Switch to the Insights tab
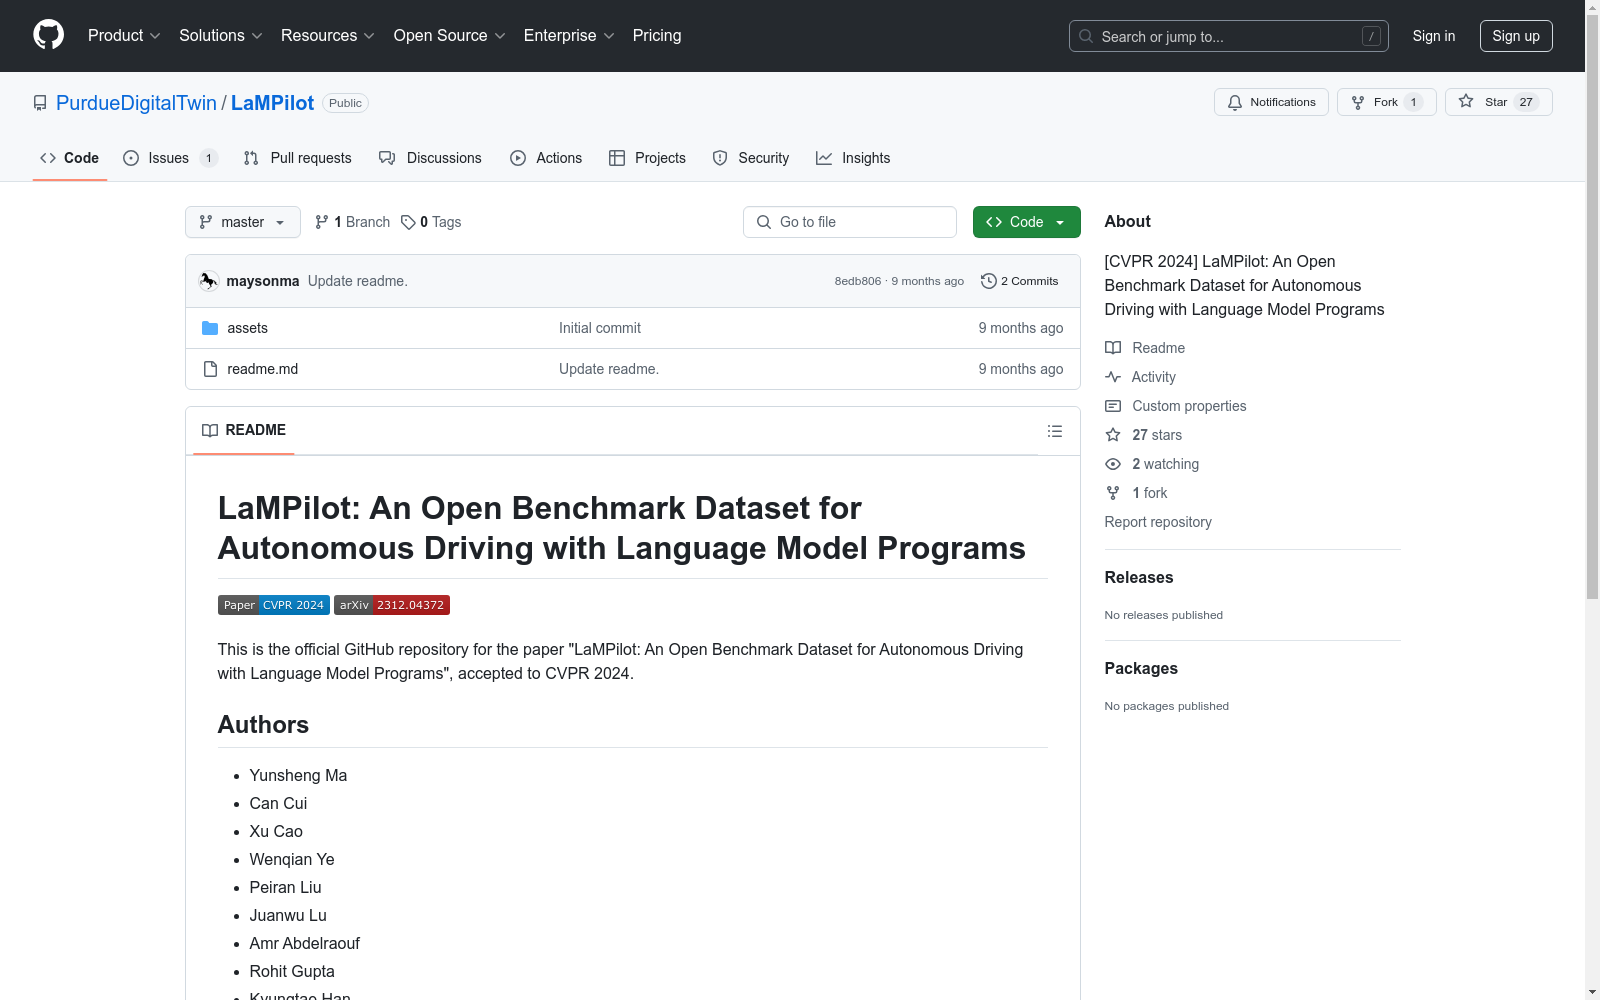The image size is (1600, 1000). (853, 158)
